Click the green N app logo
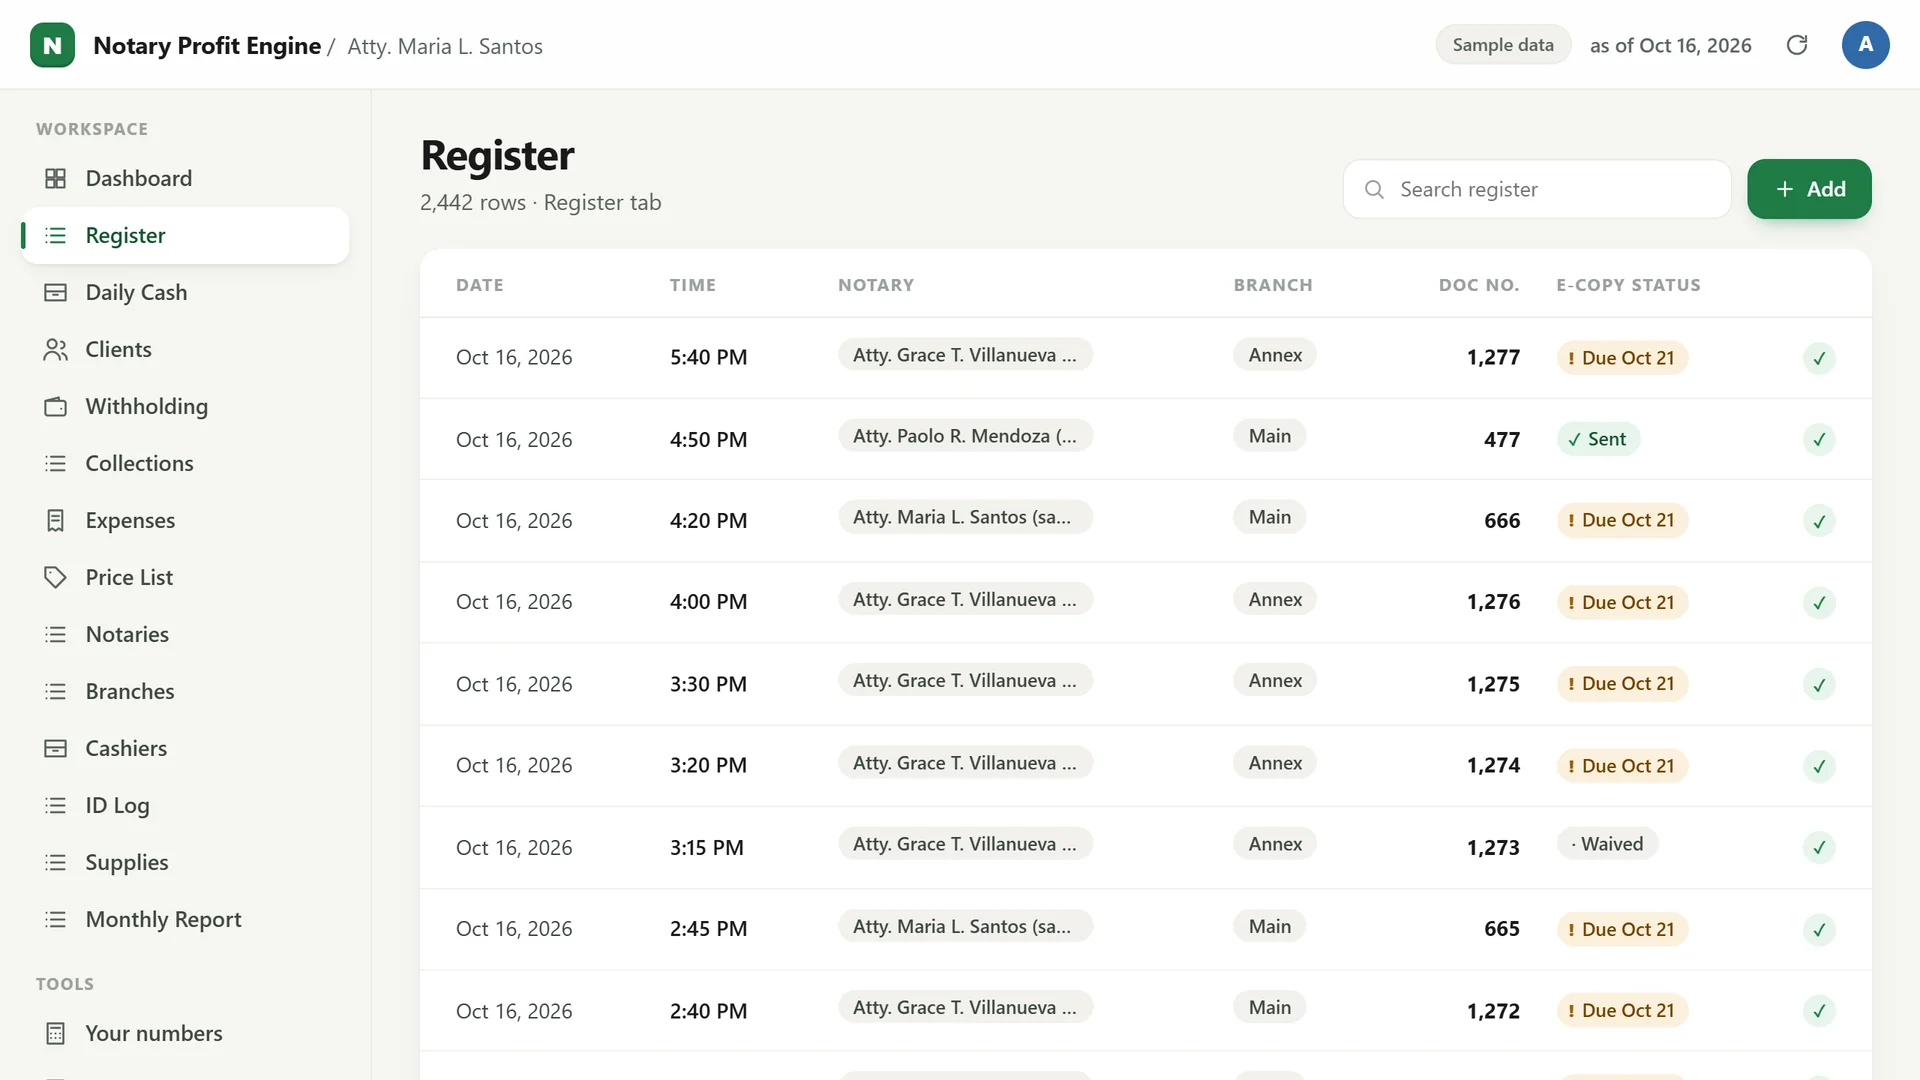 [52, 45]
